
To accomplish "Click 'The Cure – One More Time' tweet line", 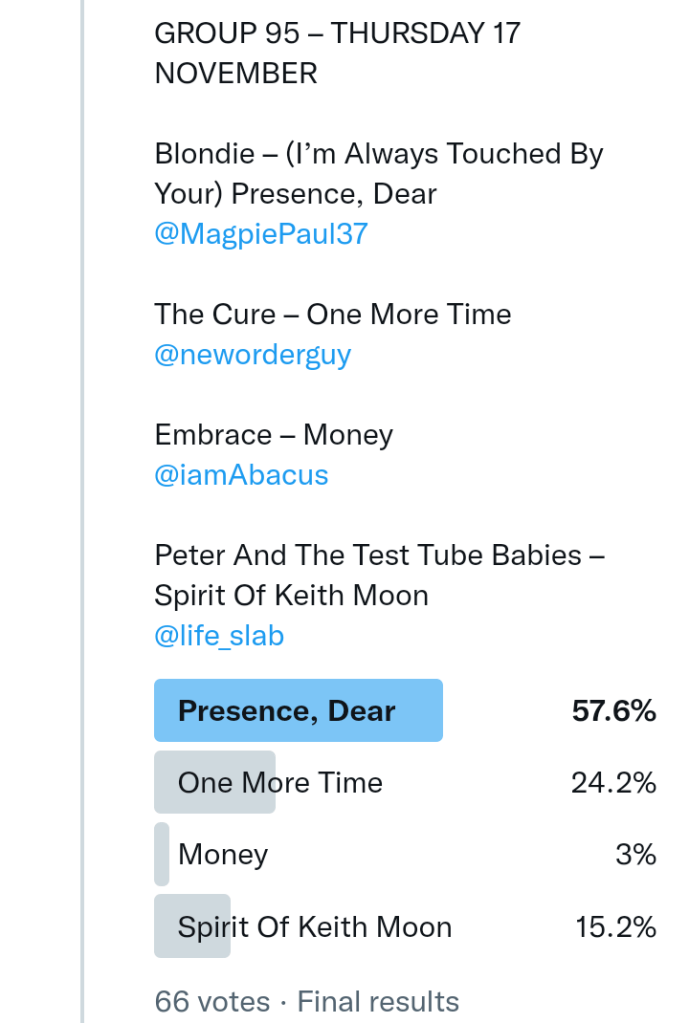I will [332, 314].
